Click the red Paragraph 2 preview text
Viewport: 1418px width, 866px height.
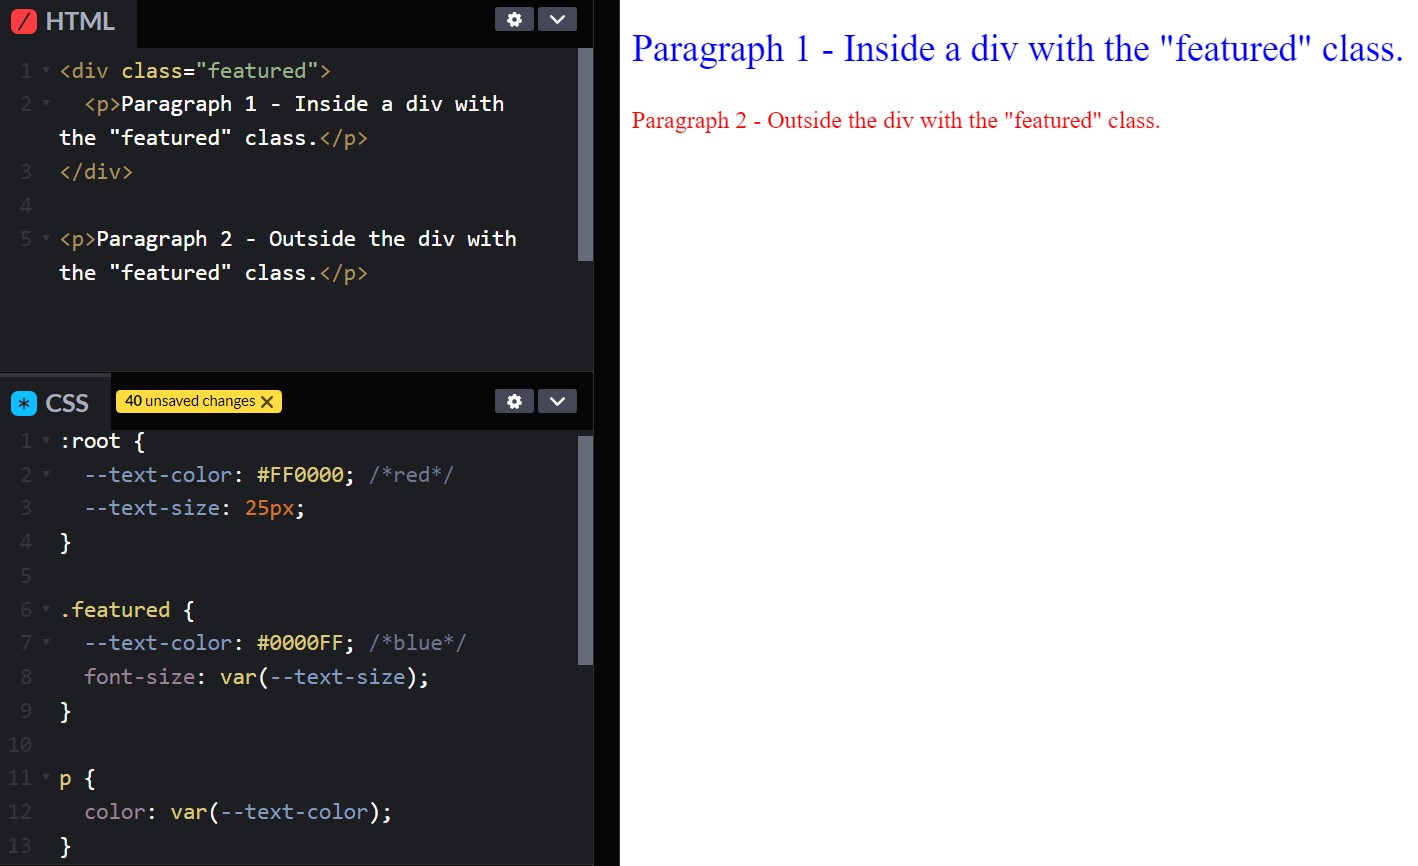point(896,121)
